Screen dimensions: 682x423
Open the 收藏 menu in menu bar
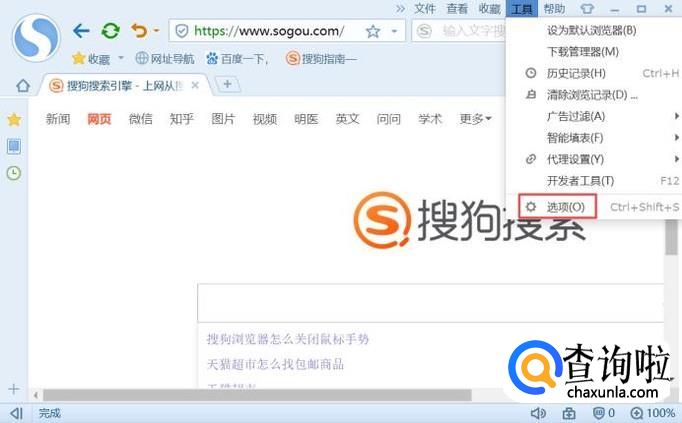click(x=489, y=9)
